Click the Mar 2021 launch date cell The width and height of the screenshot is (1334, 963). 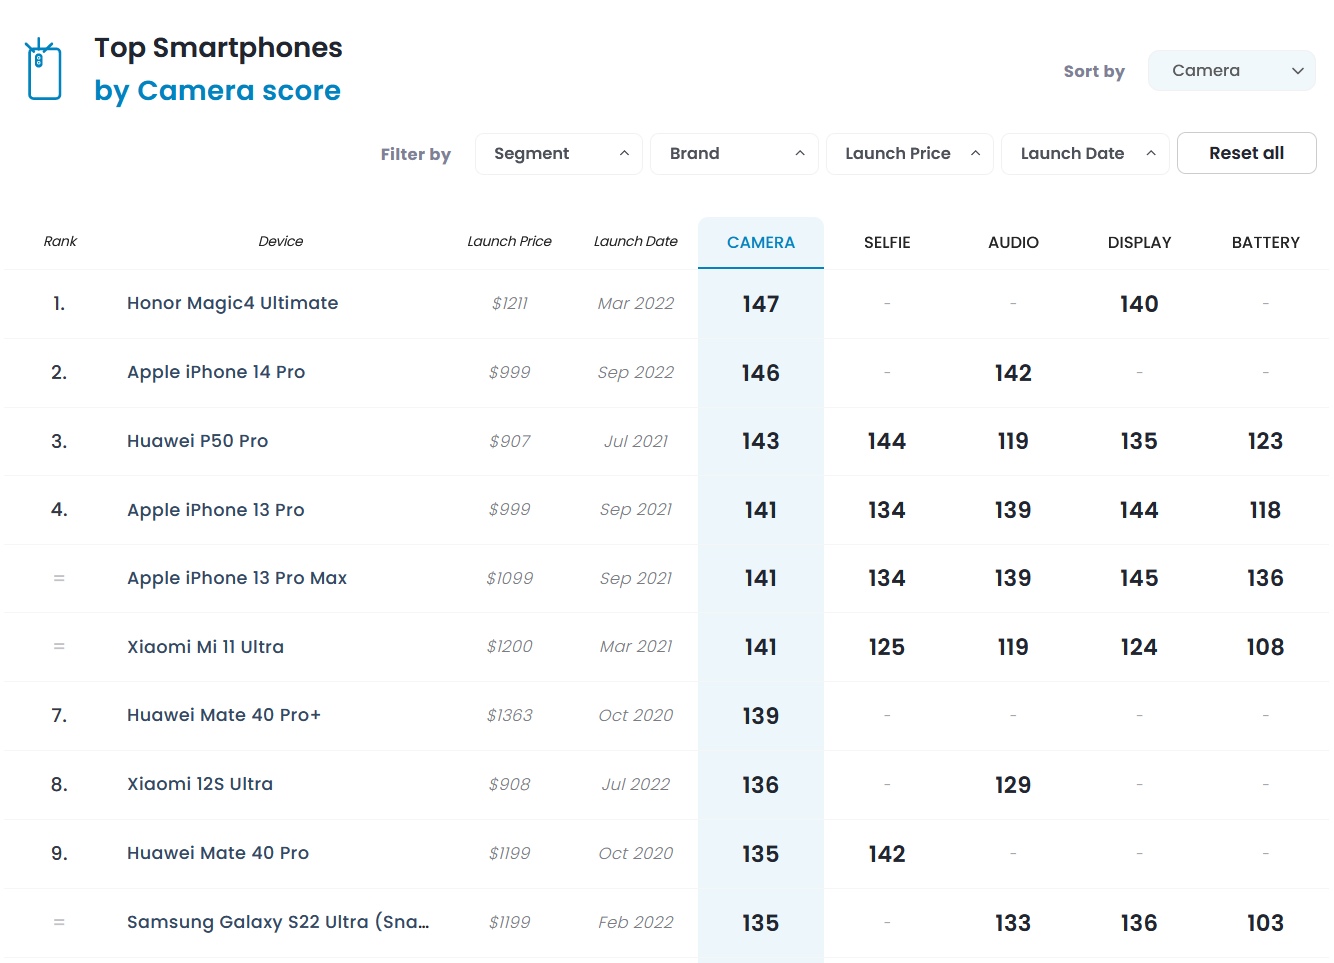click(x=635, y=647)
